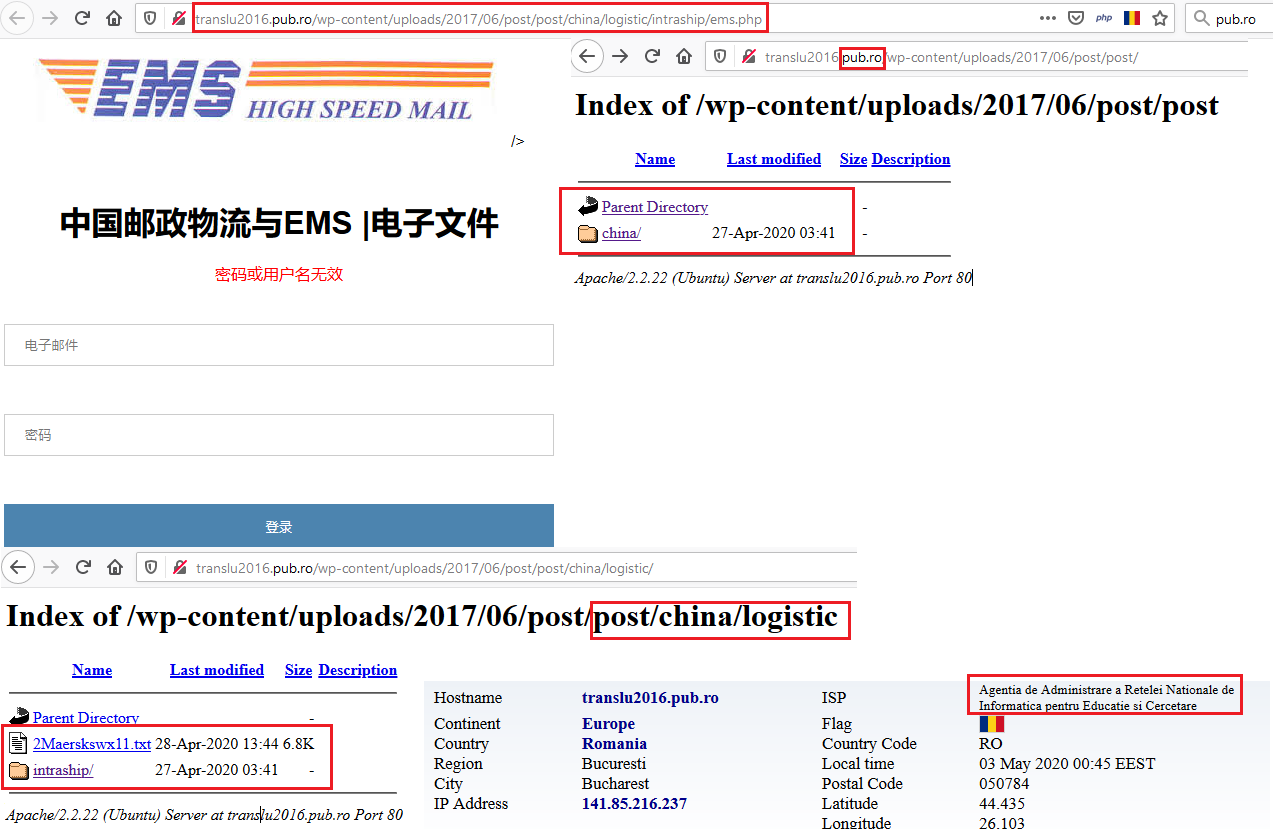Click the Postal Code value 050784
Screen dimensions: 1273x829
(1004, 784)
